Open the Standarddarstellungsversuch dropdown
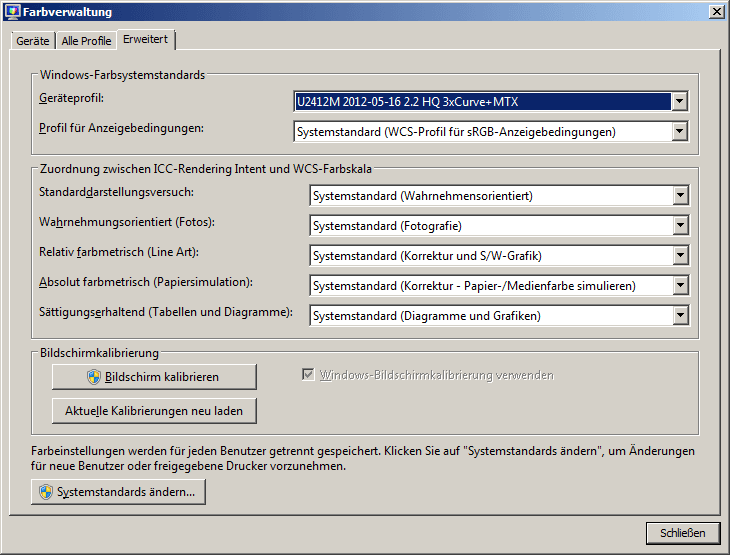730x555 pixels. click(x=680, y=196)
